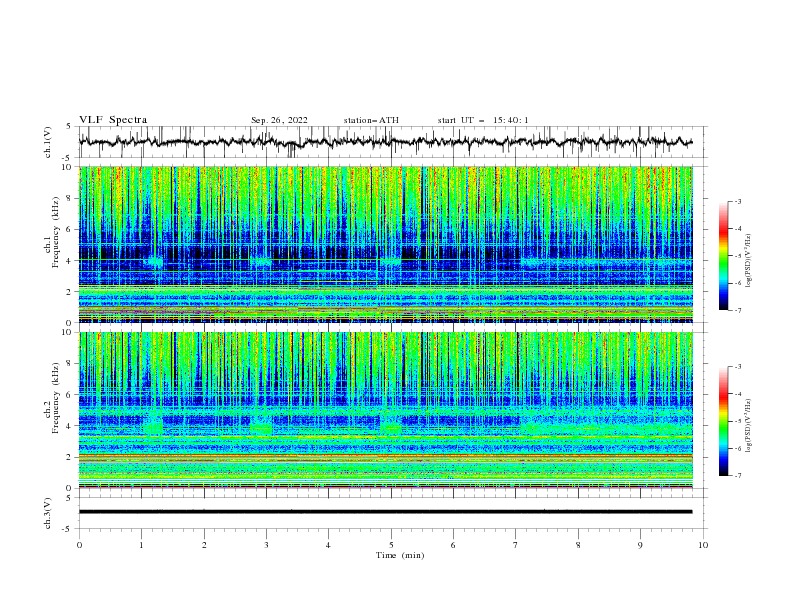
Task: Click inside the ch.1 spectrogram panel
Action: point(386,244)
